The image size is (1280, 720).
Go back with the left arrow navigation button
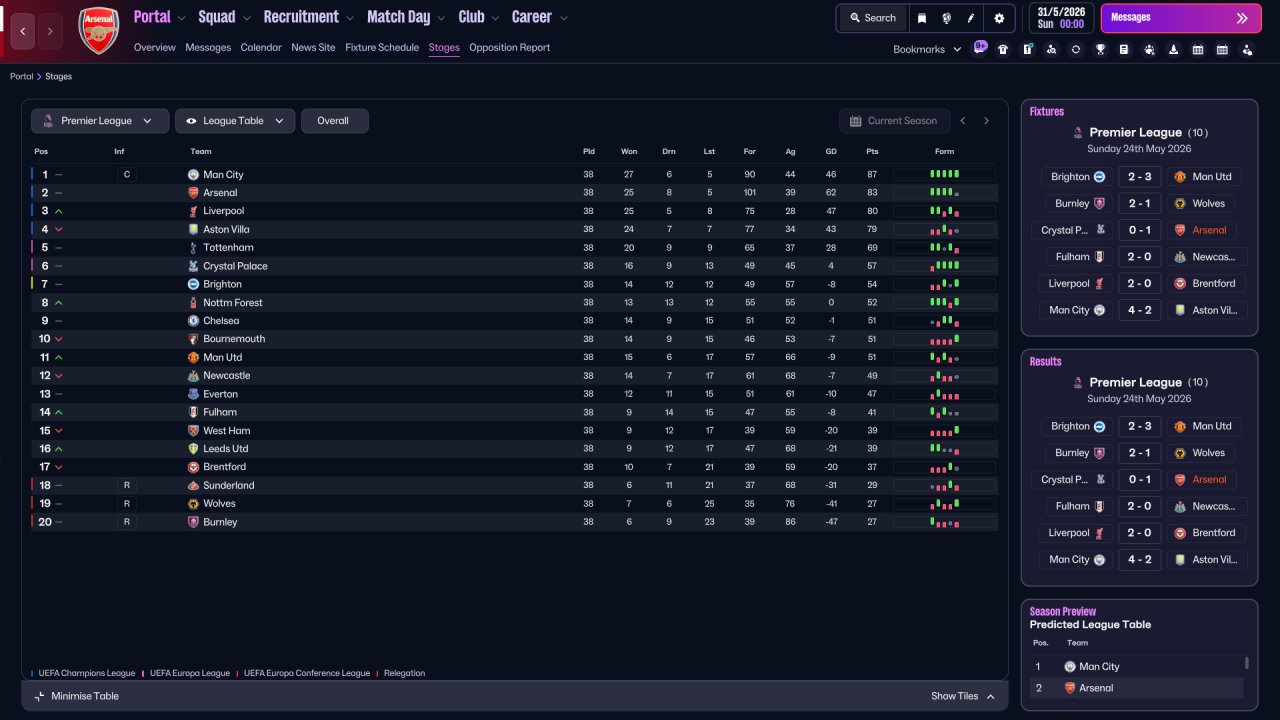click(x=22, y=31)
